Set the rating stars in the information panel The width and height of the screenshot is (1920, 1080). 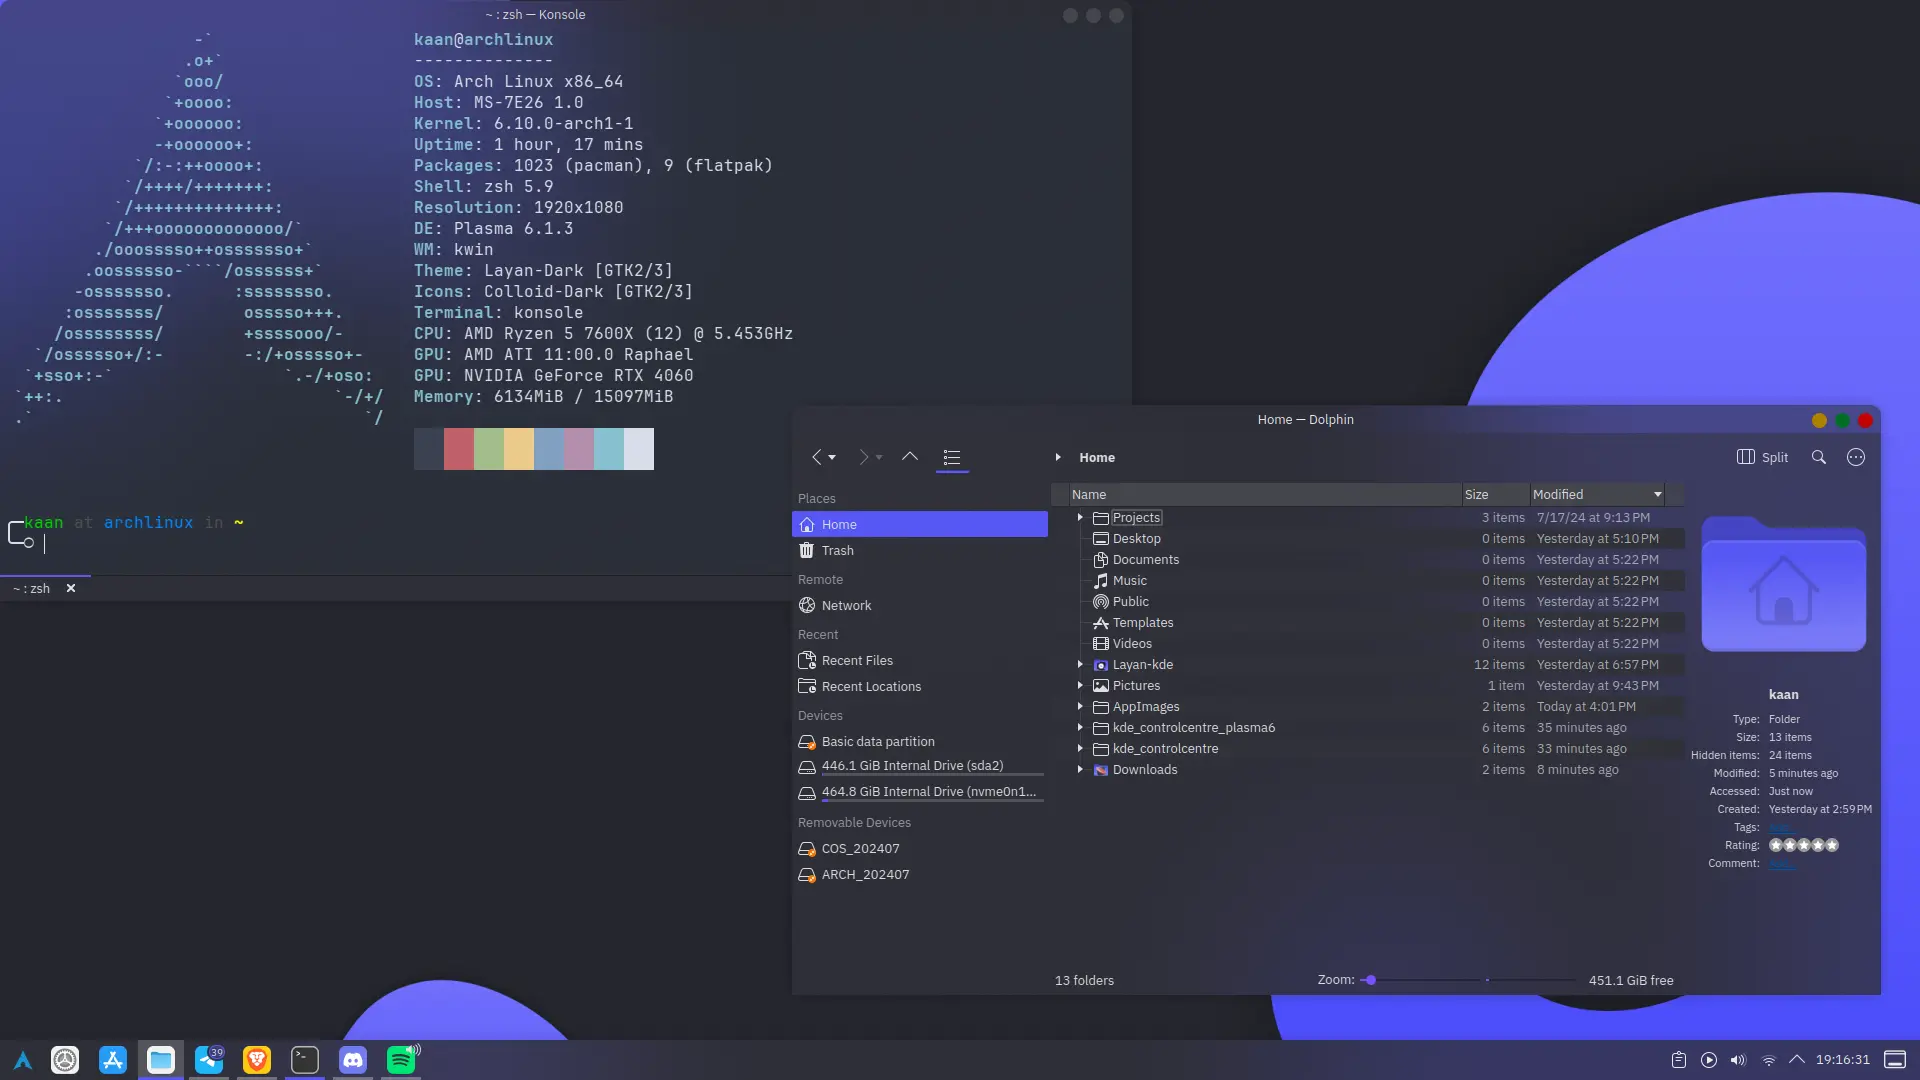pyautogui.click(x=1804, y=845)
